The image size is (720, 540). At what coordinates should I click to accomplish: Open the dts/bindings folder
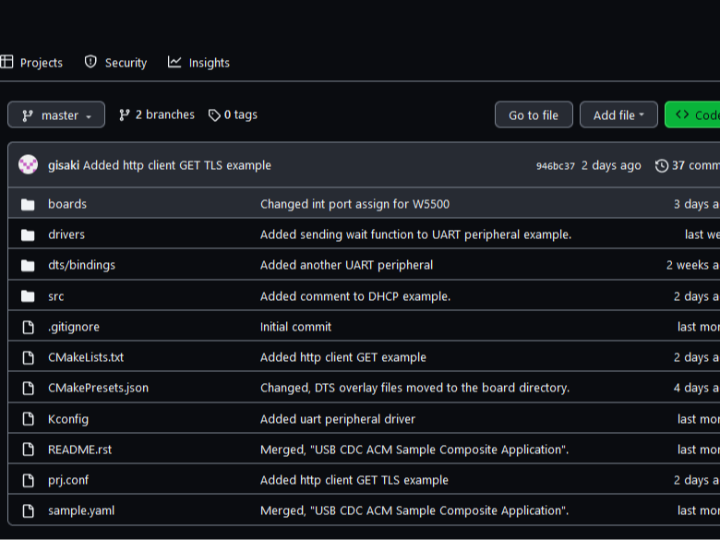pyautogui.click(x=81, y=265)
